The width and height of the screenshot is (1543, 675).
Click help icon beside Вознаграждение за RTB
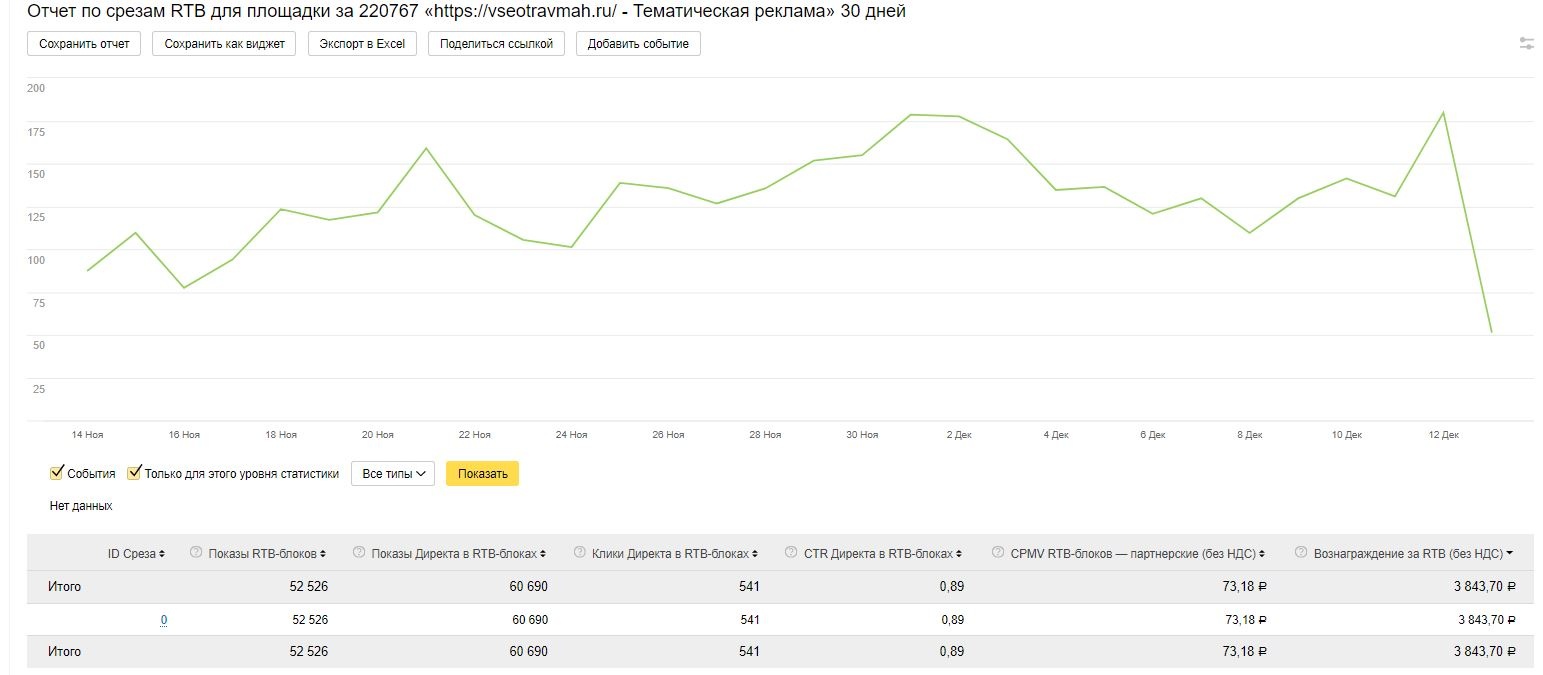[1301, 553]
